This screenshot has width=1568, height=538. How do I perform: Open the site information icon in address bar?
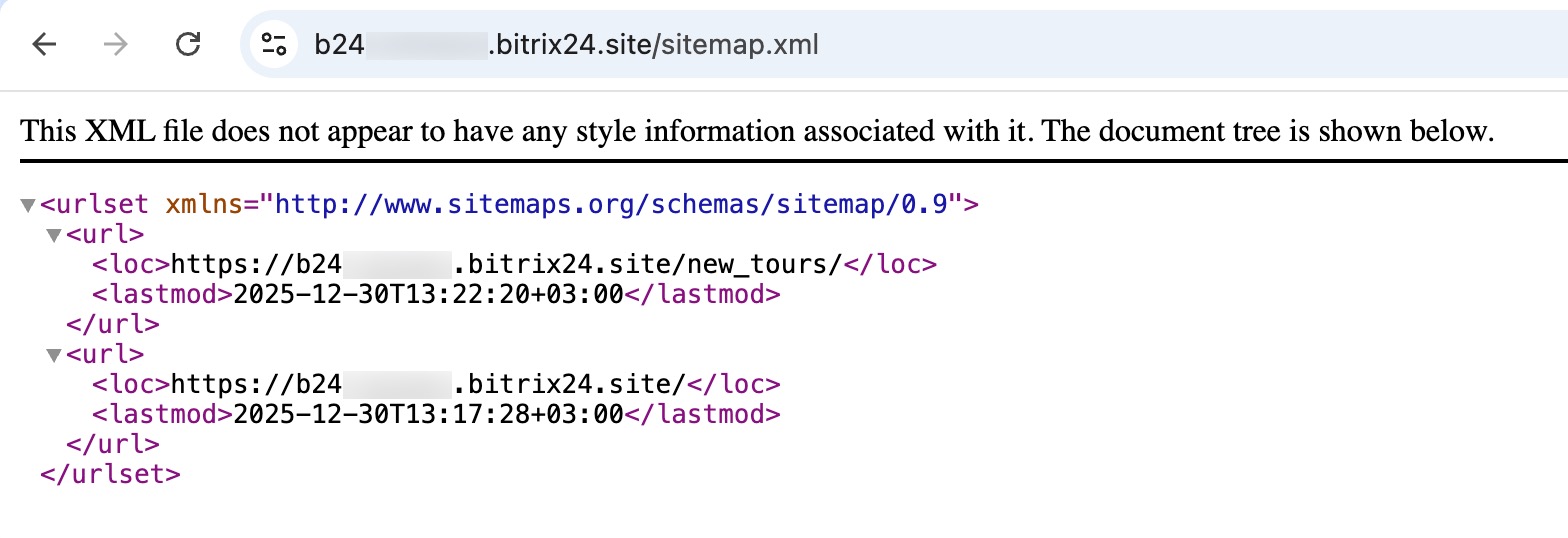273,45
